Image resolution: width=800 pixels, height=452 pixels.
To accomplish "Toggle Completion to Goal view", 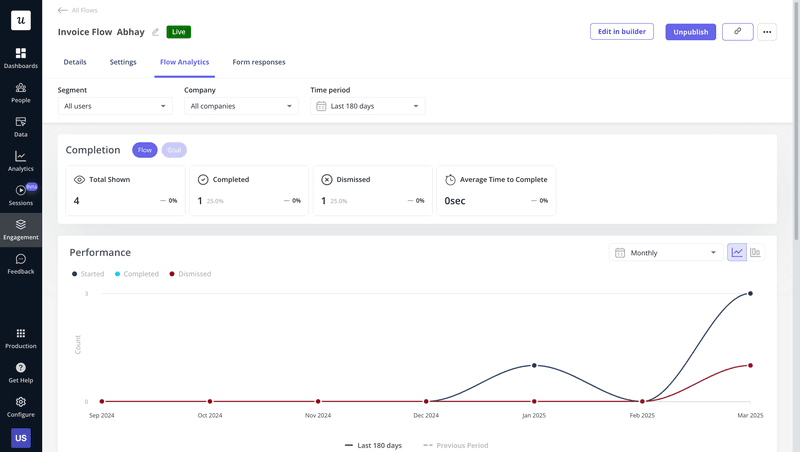I will point(174,150).
